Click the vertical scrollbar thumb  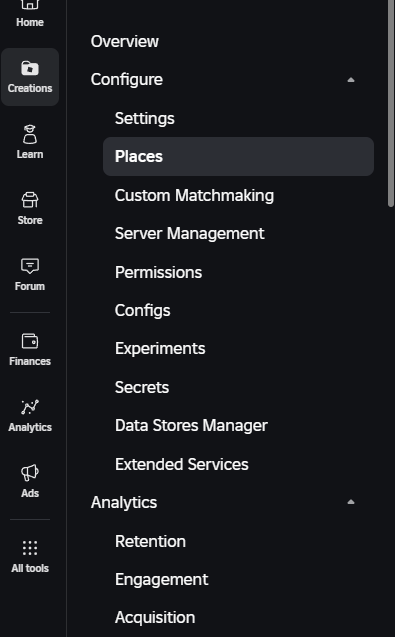[391, 104]
